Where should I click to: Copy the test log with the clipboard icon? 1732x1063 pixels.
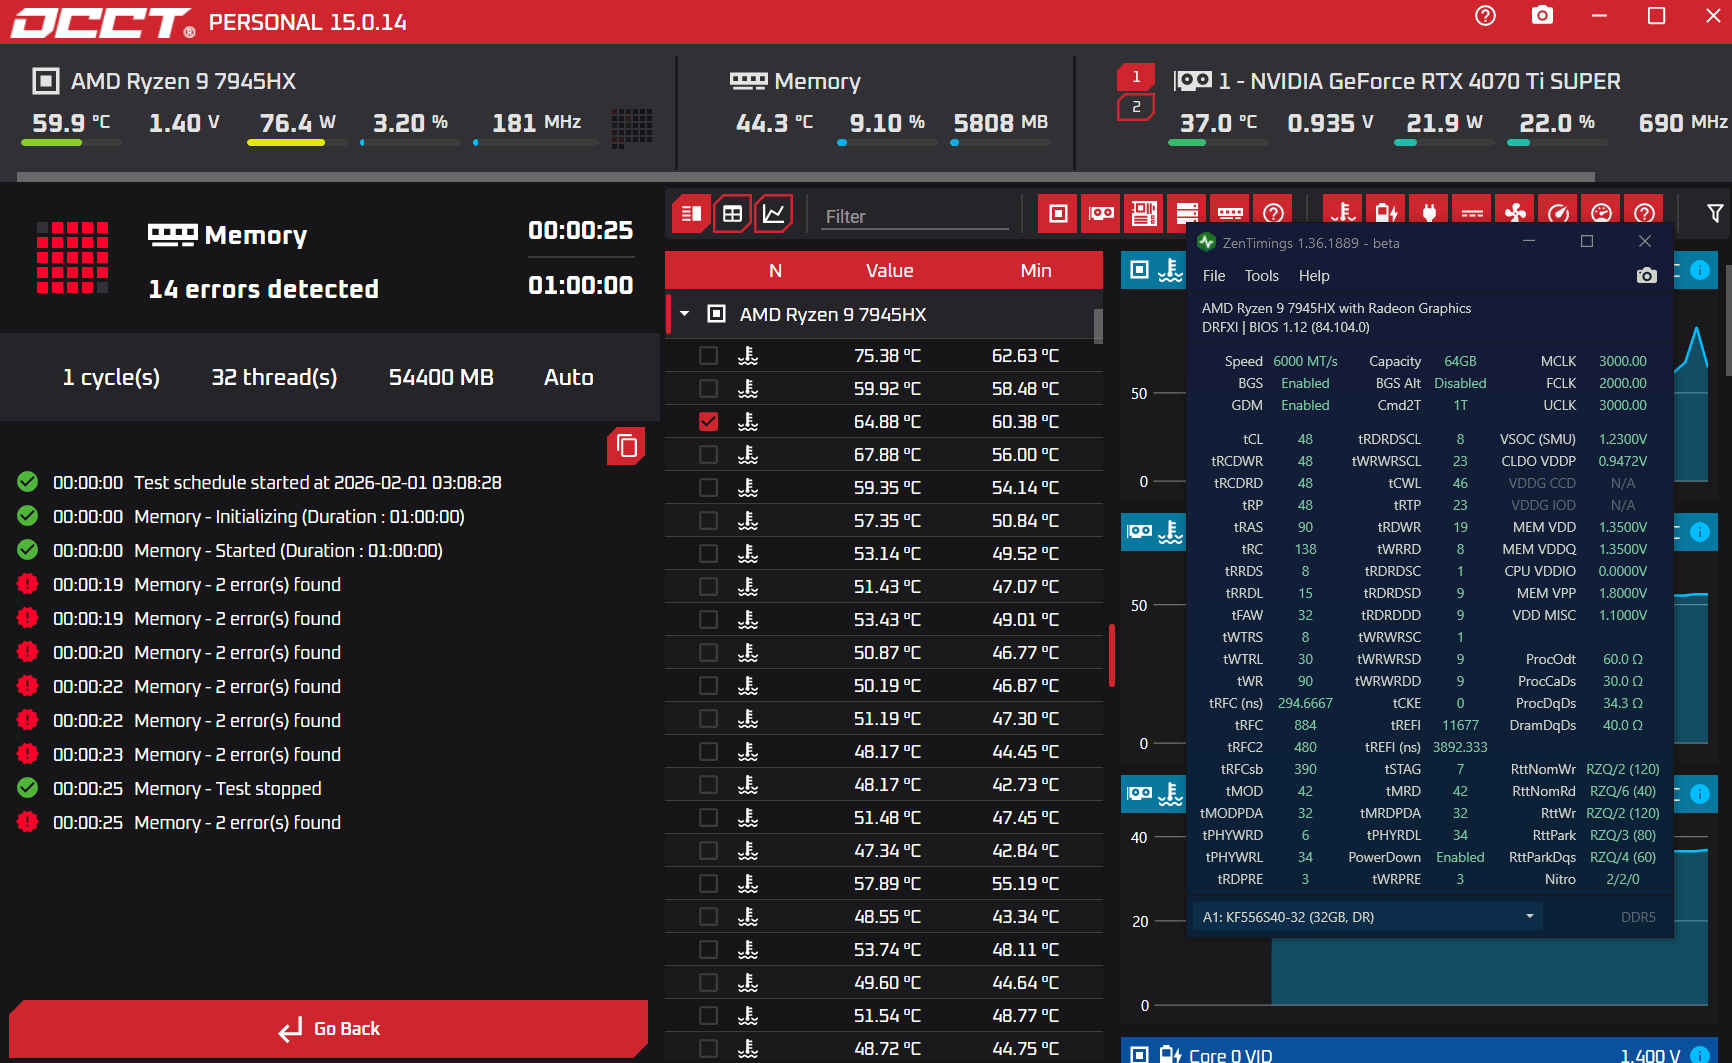[x=626, y=446]
